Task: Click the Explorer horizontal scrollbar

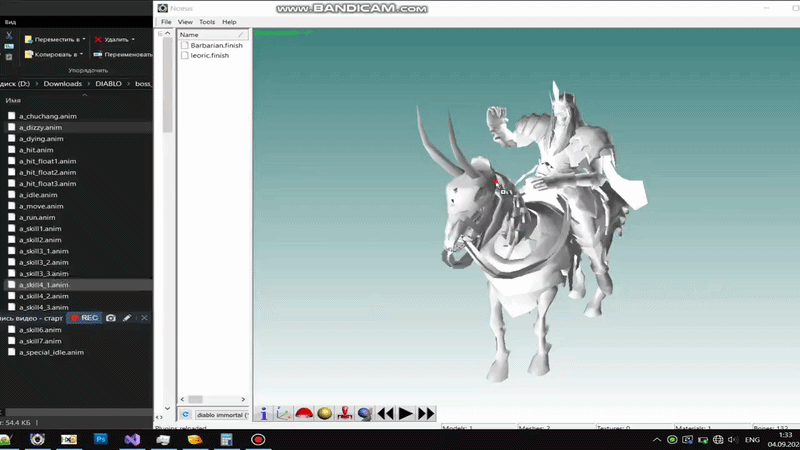Action: (x=77, y=412)
